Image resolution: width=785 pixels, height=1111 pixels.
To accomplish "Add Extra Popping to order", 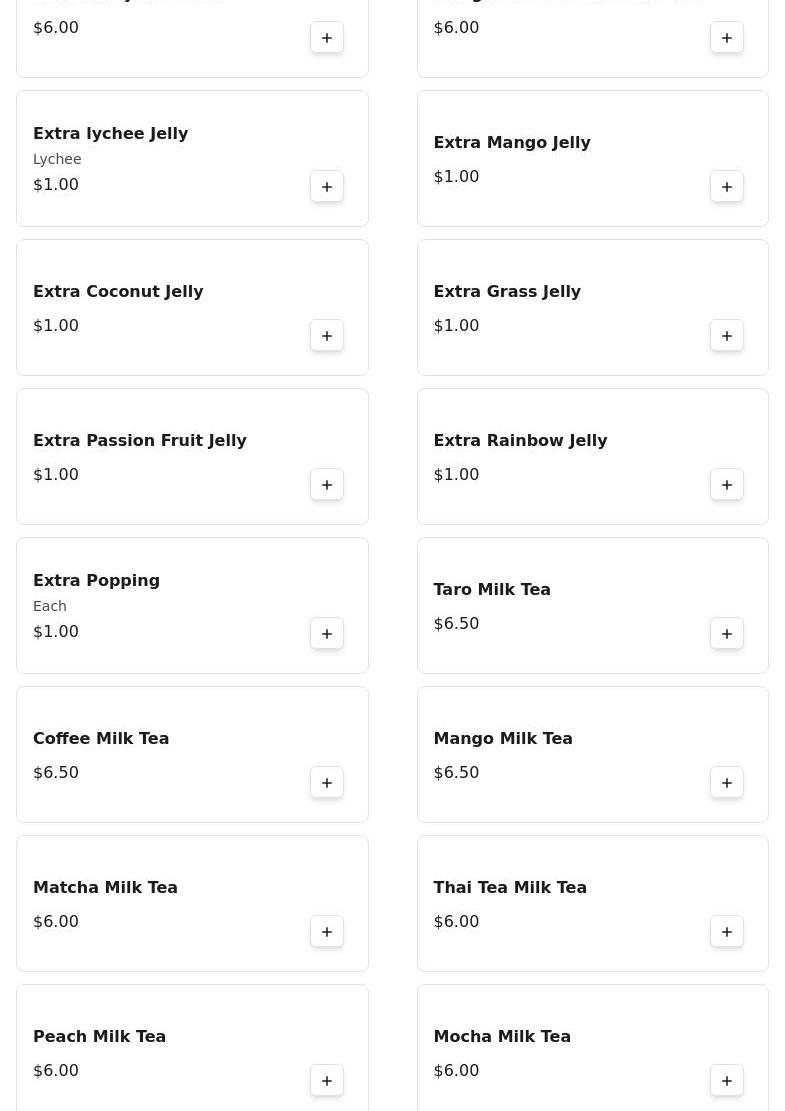I will click(327, 634).
